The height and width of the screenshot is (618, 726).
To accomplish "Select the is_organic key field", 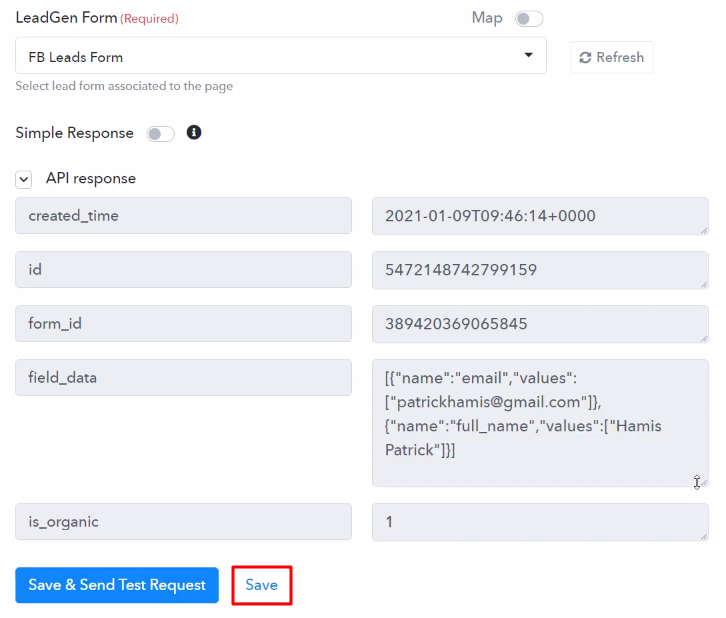I will click(183, 522).
